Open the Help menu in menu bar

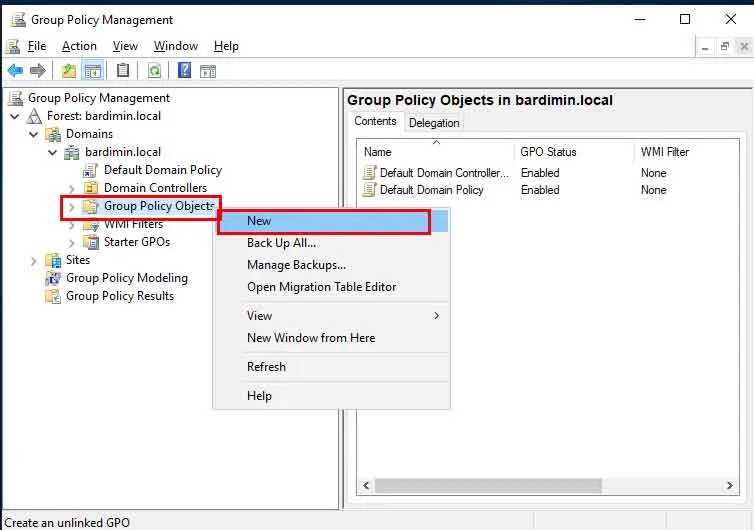coord(226,46)
